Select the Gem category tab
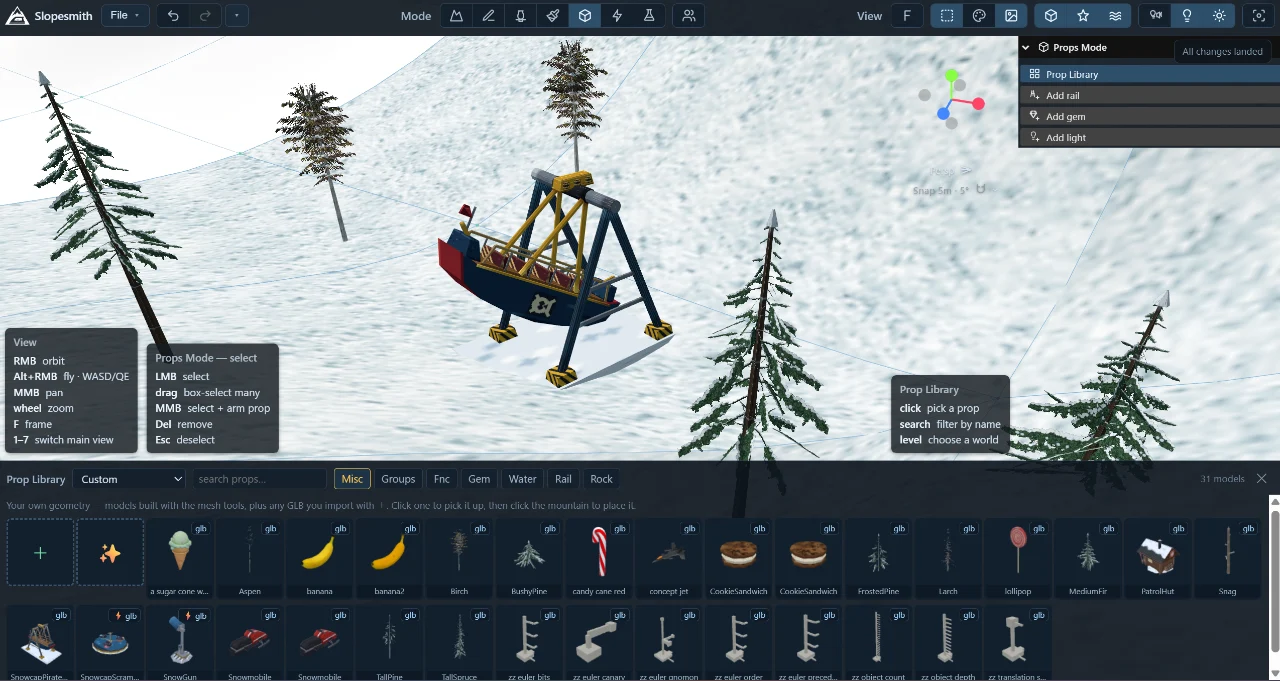The width and height of the screenshot is (1280, 681). (x=479, y=479)
